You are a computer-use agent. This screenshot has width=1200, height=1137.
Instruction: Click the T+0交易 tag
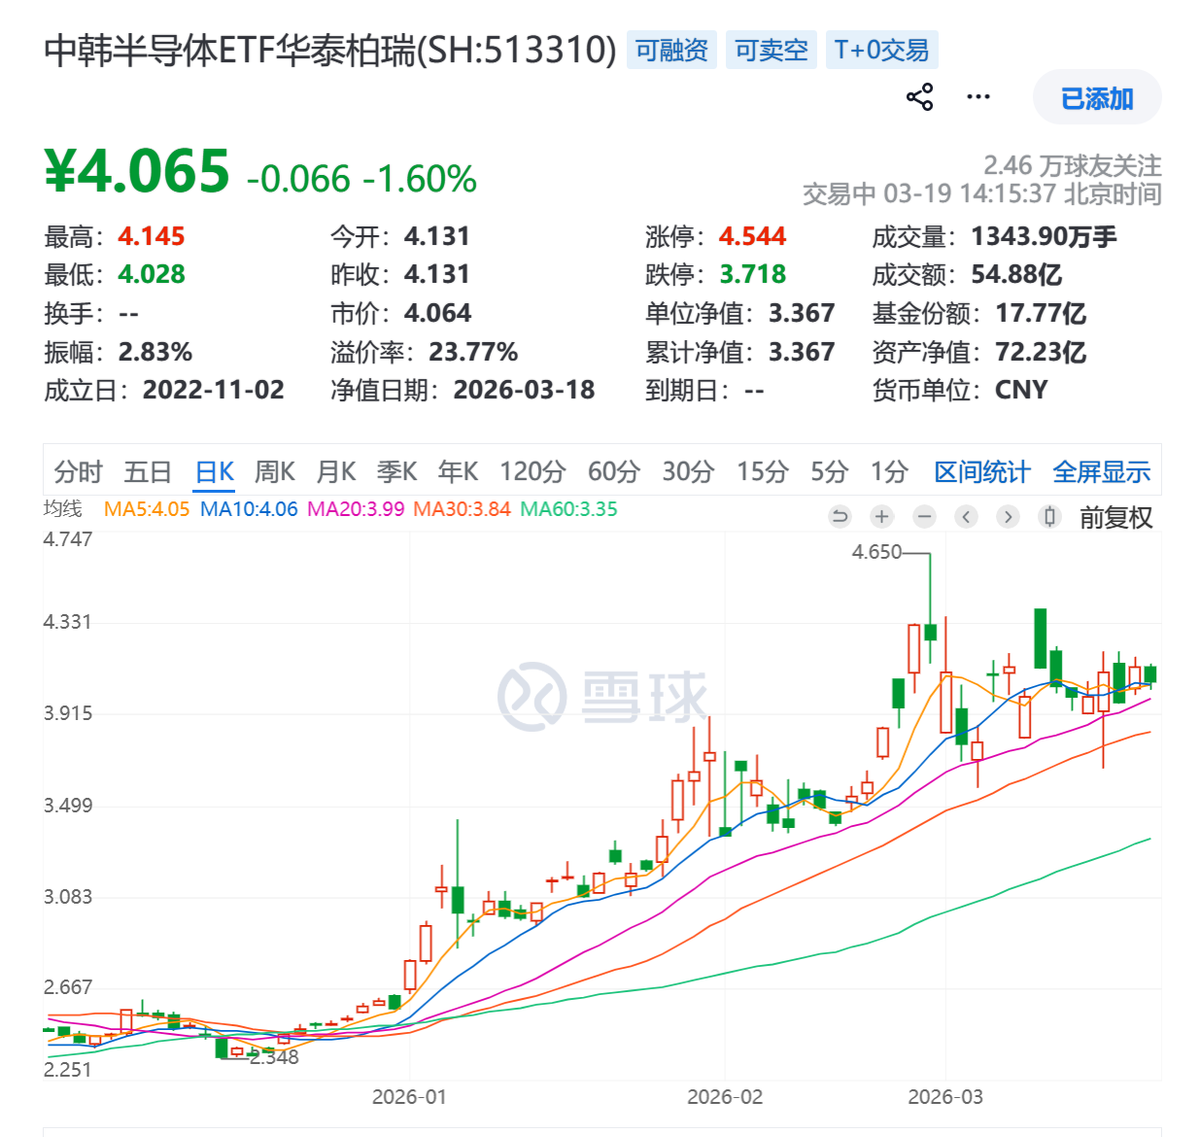click(x=881, y=50)
